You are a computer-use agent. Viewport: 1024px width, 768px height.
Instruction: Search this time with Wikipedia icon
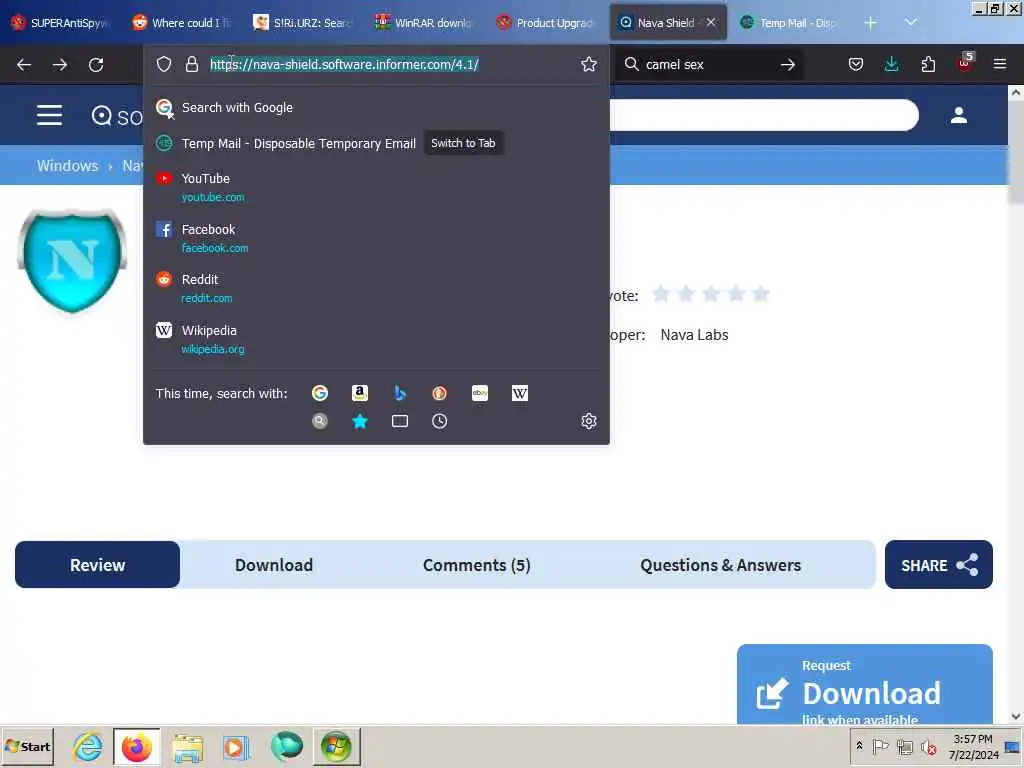(520, 393)
